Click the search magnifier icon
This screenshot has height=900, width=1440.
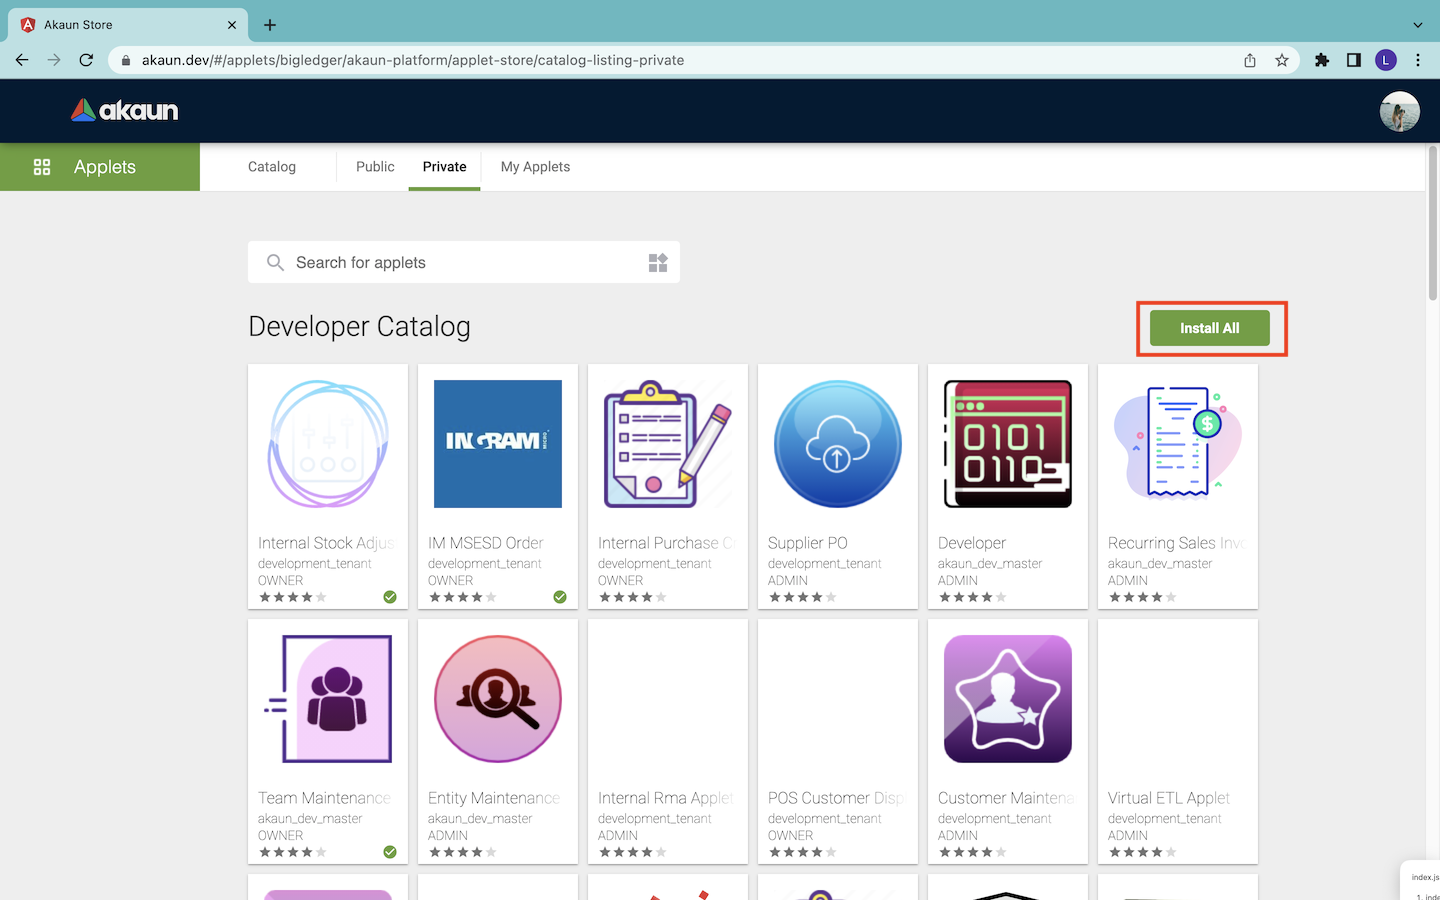275,263
